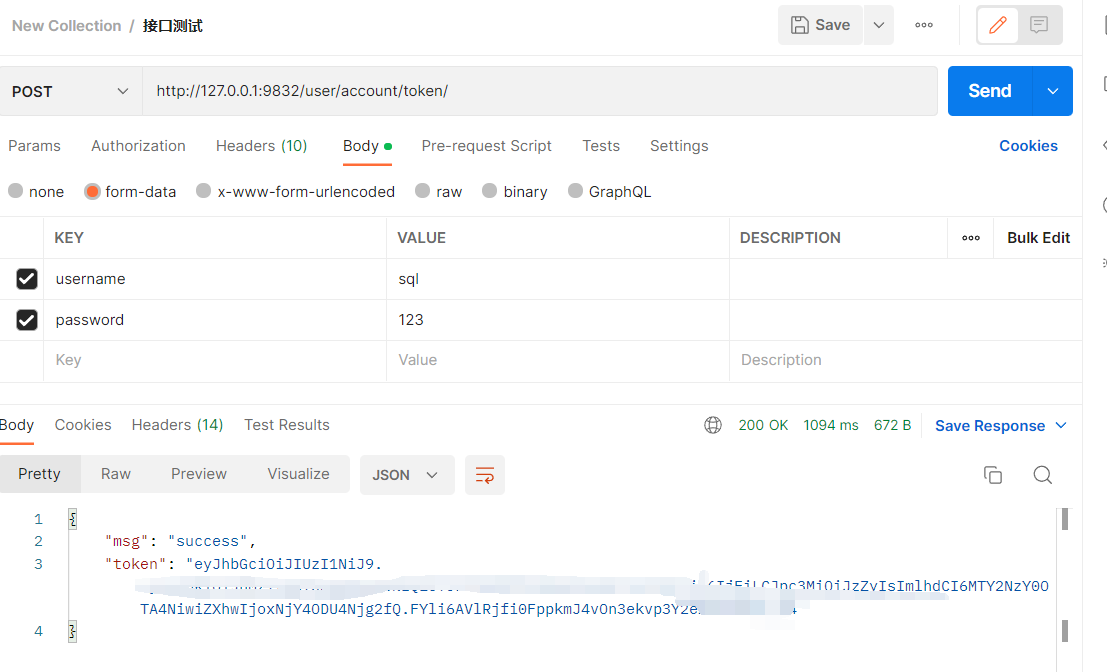Viewport: 1107px width, 672px height.
Task: Open response search with the magnifier icon
Action: coord(1043,475)
